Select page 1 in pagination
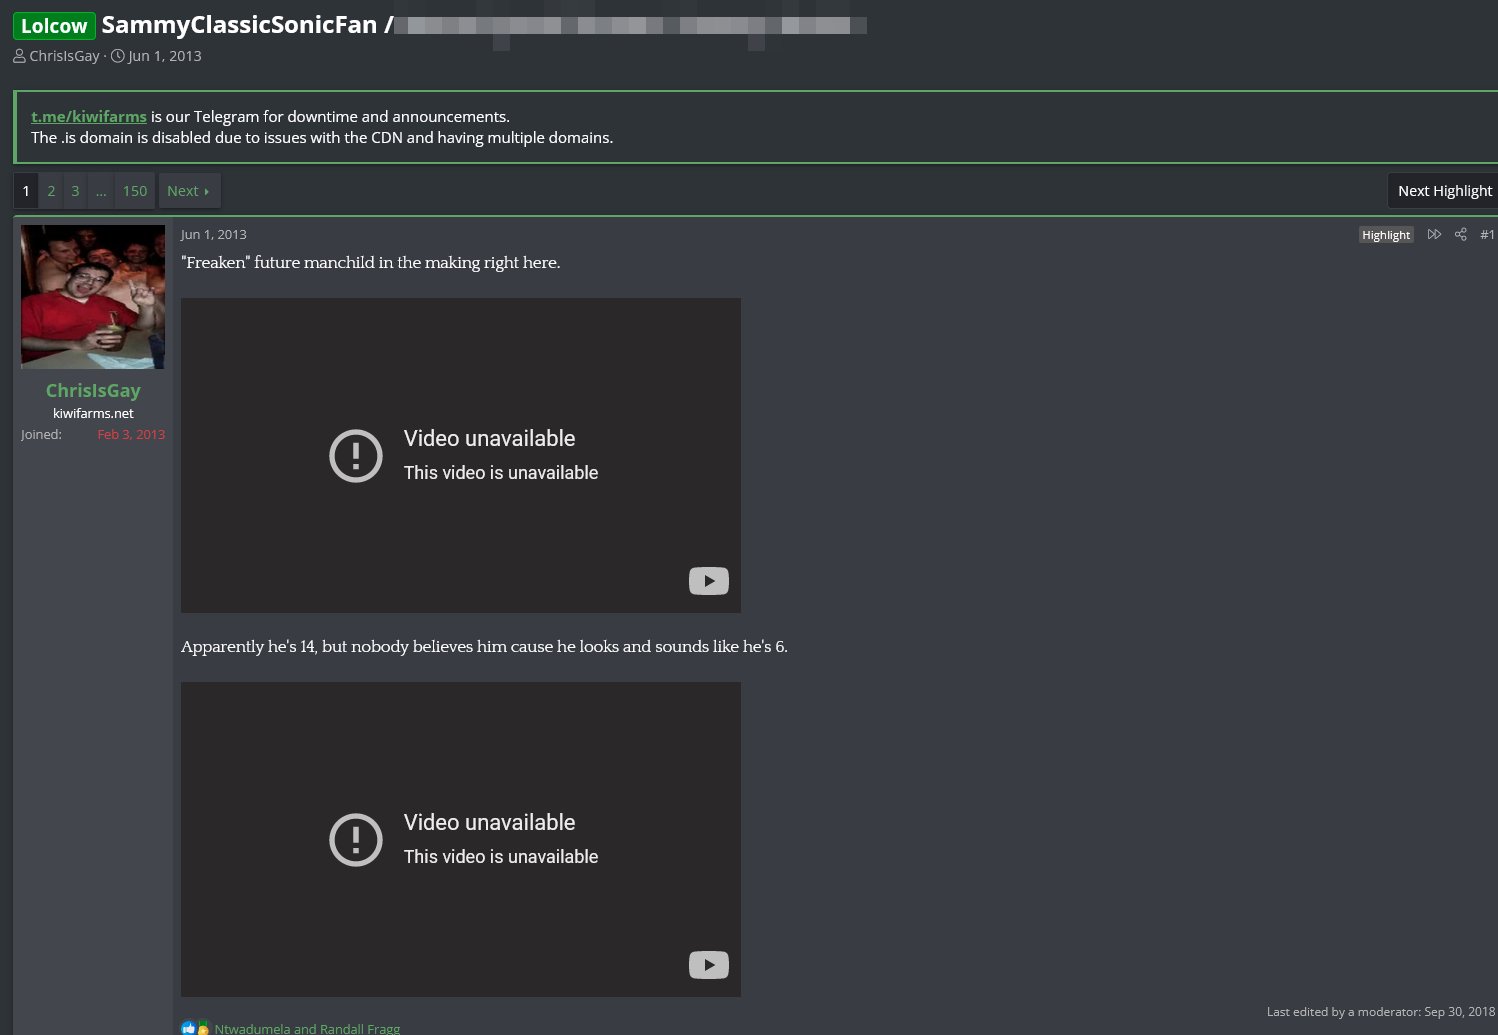1498x1035 pixels. 26,191
